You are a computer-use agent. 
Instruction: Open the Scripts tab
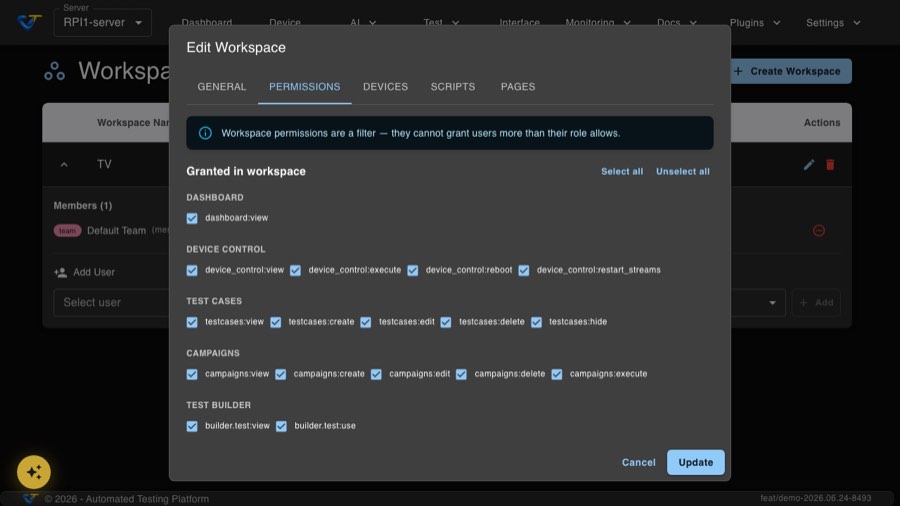pyautogui.click(x=453, y=87)
